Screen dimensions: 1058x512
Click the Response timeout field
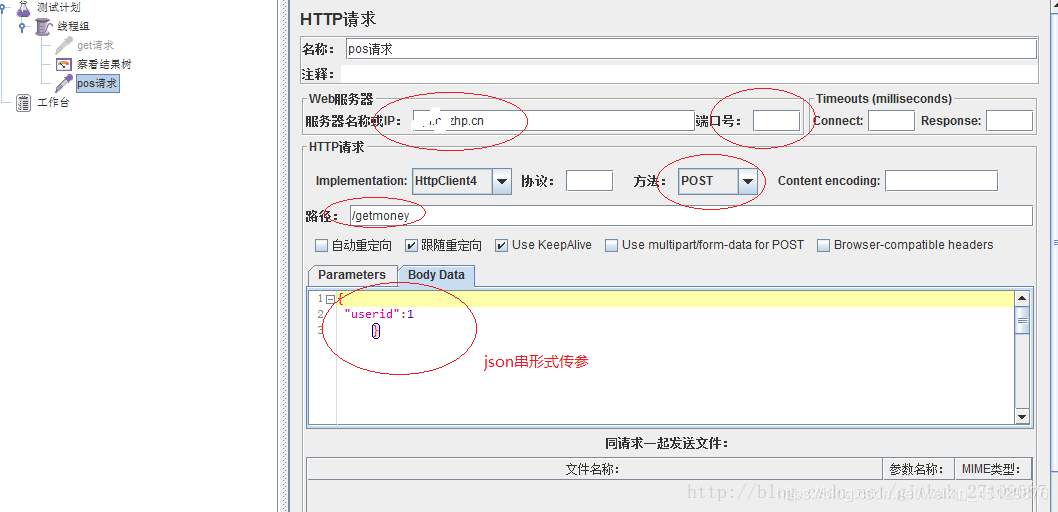1009,121
